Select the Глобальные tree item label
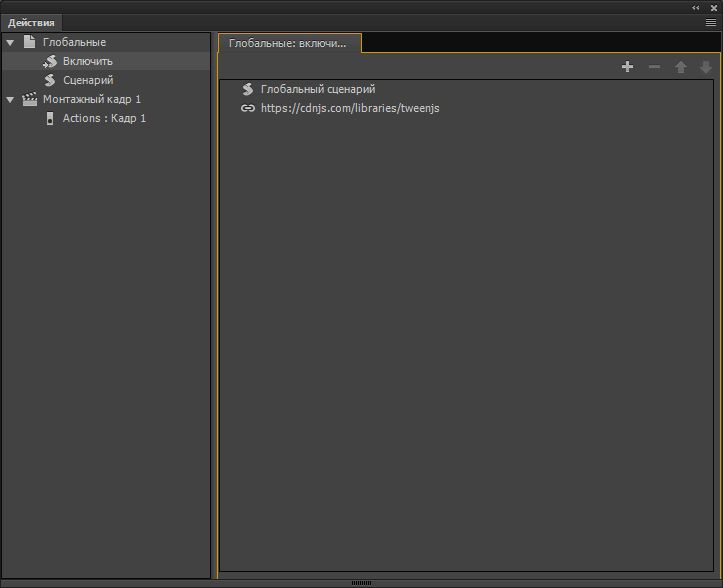 pos(74,42)
